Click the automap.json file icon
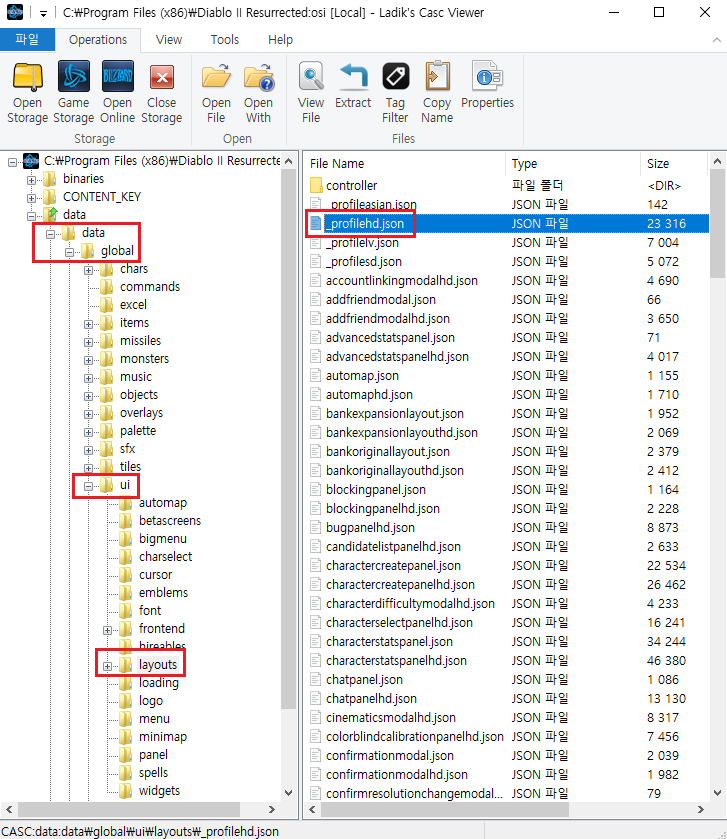 (316, 376)
